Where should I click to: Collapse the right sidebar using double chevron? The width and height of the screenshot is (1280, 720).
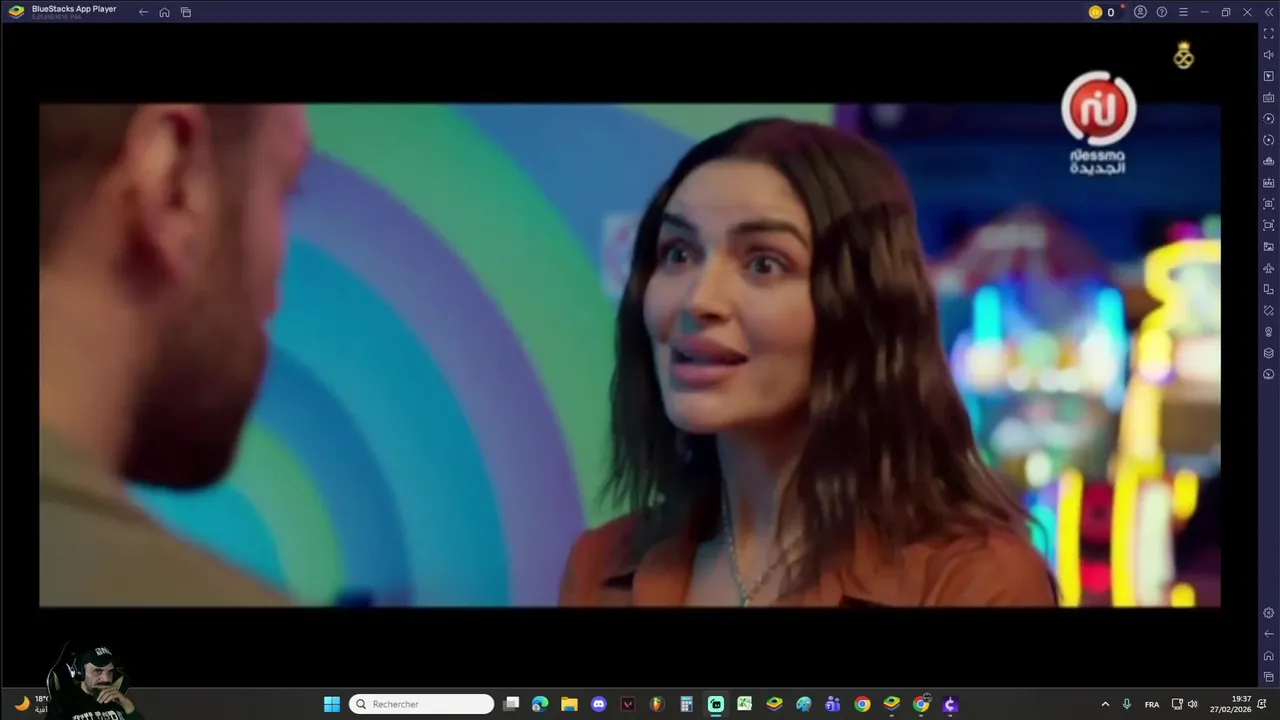click(1268, 12)
